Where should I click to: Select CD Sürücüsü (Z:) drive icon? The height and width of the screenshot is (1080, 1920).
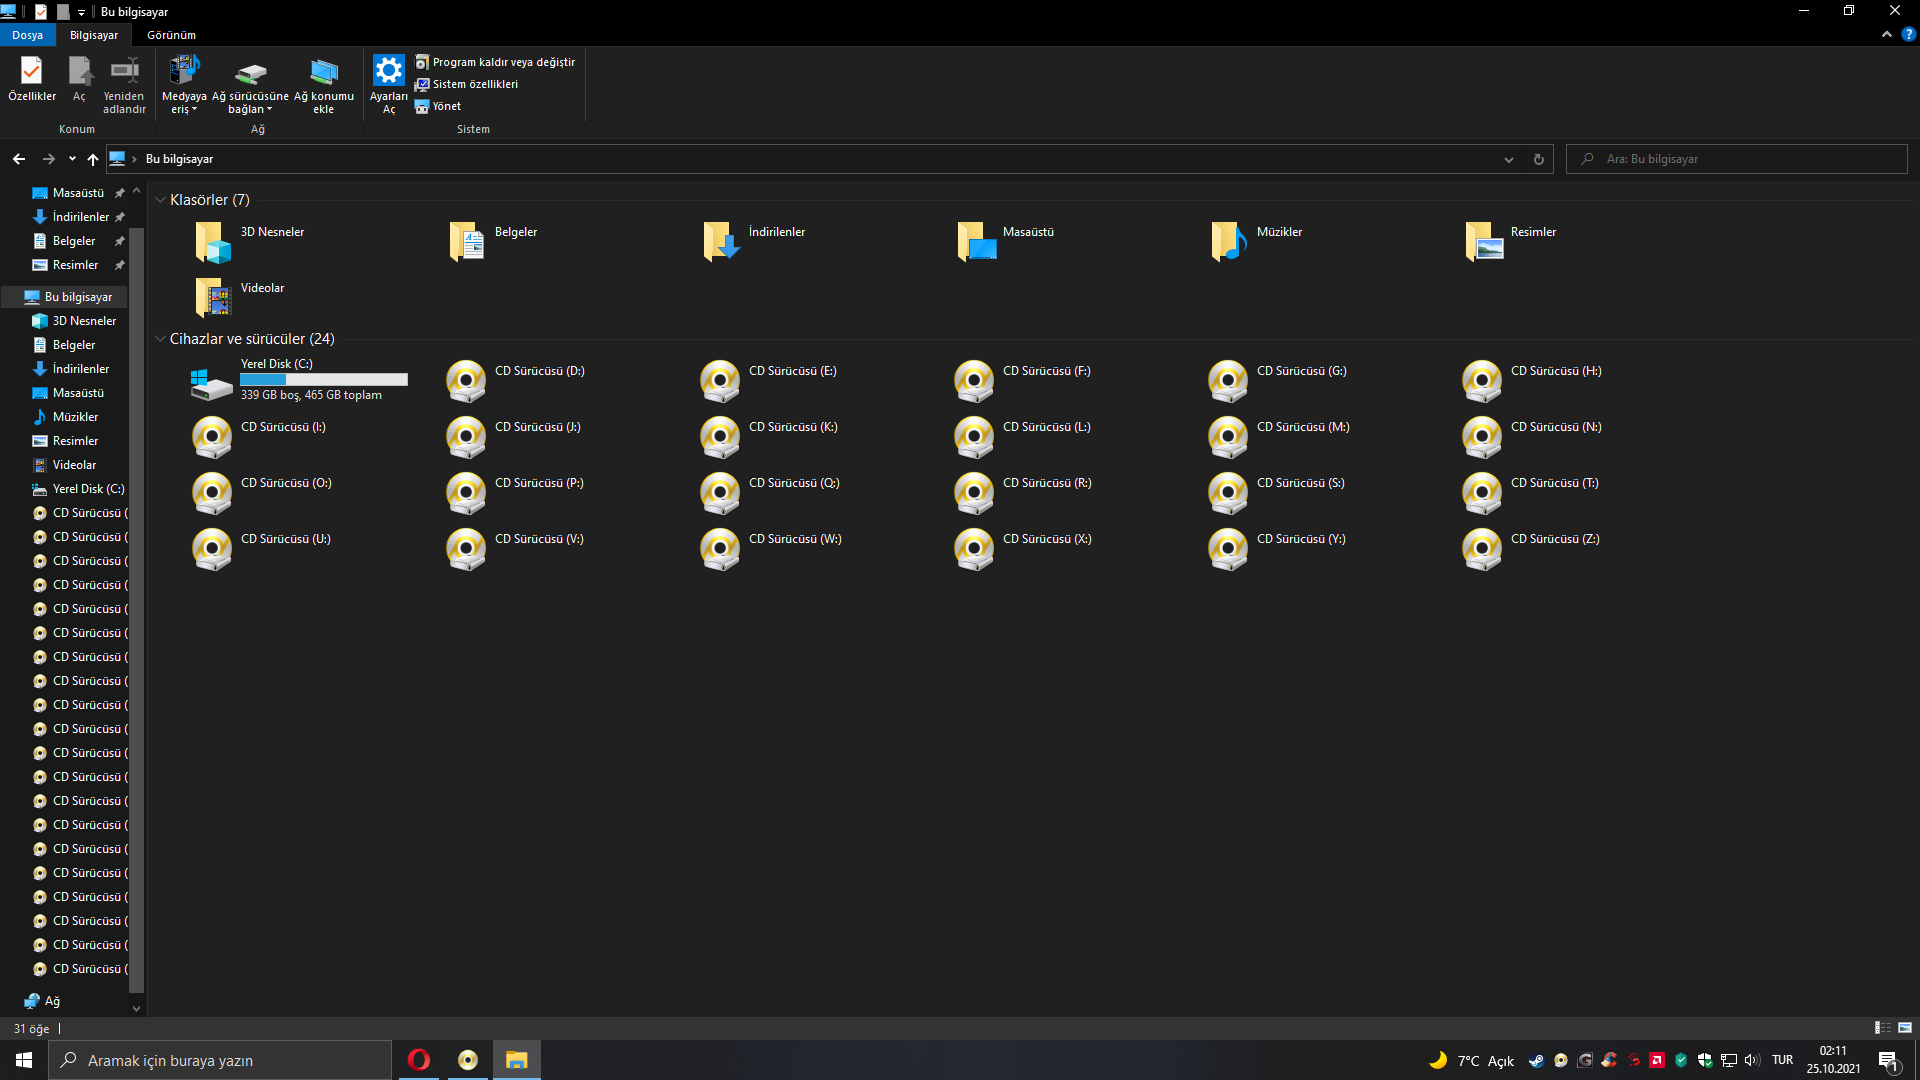1482,549
